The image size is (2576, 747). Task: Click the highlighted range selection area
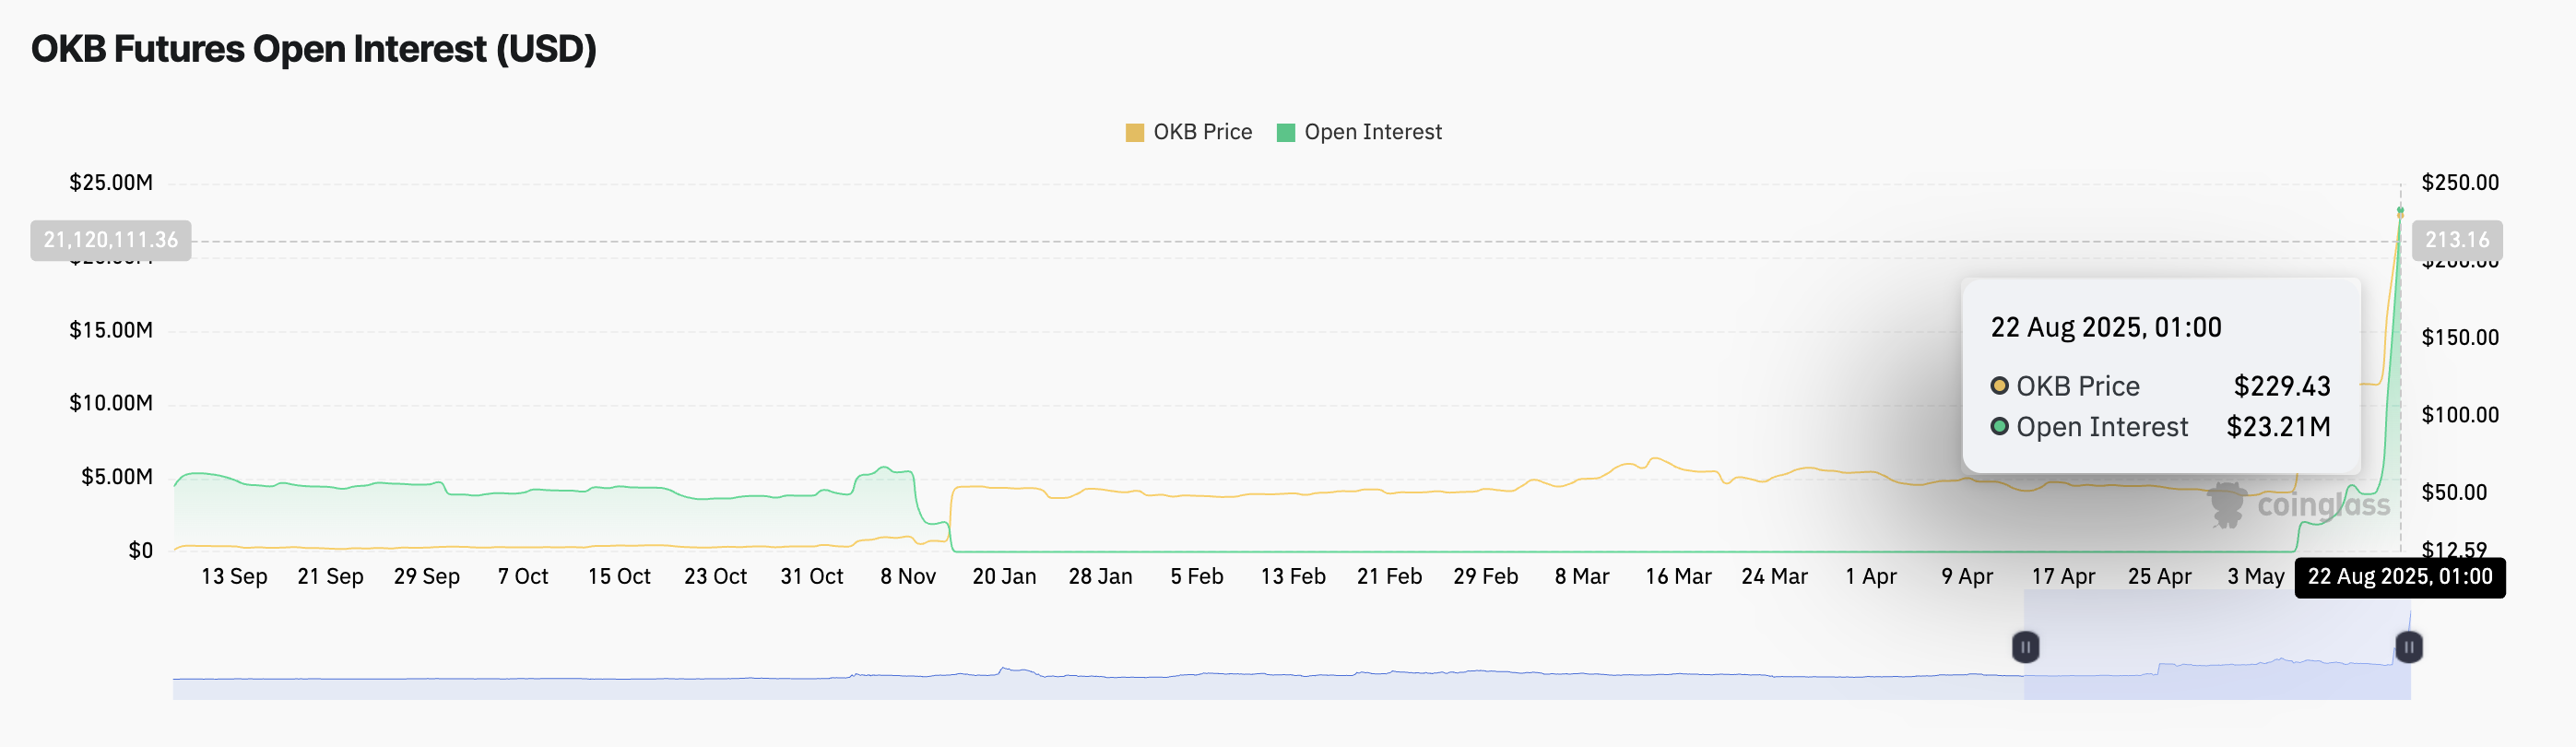[x=2217, y=645]
